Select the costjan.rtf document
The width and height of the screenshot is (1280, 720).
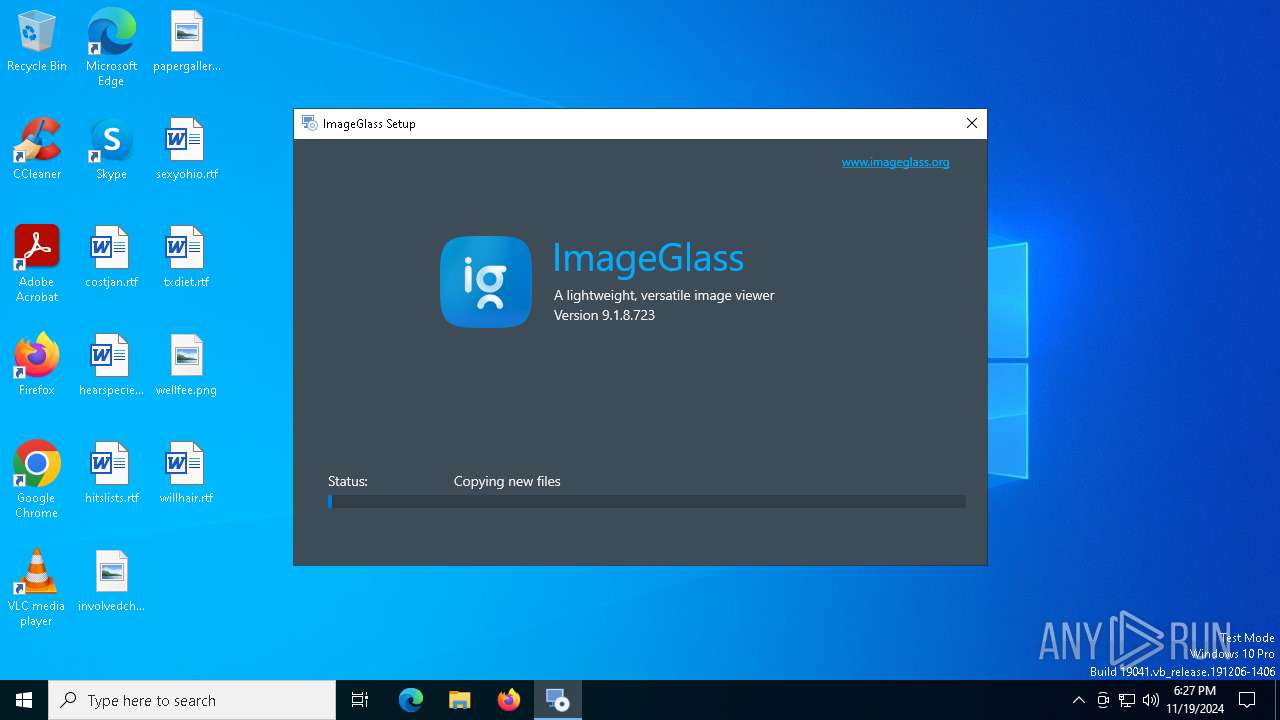point(111,258)
